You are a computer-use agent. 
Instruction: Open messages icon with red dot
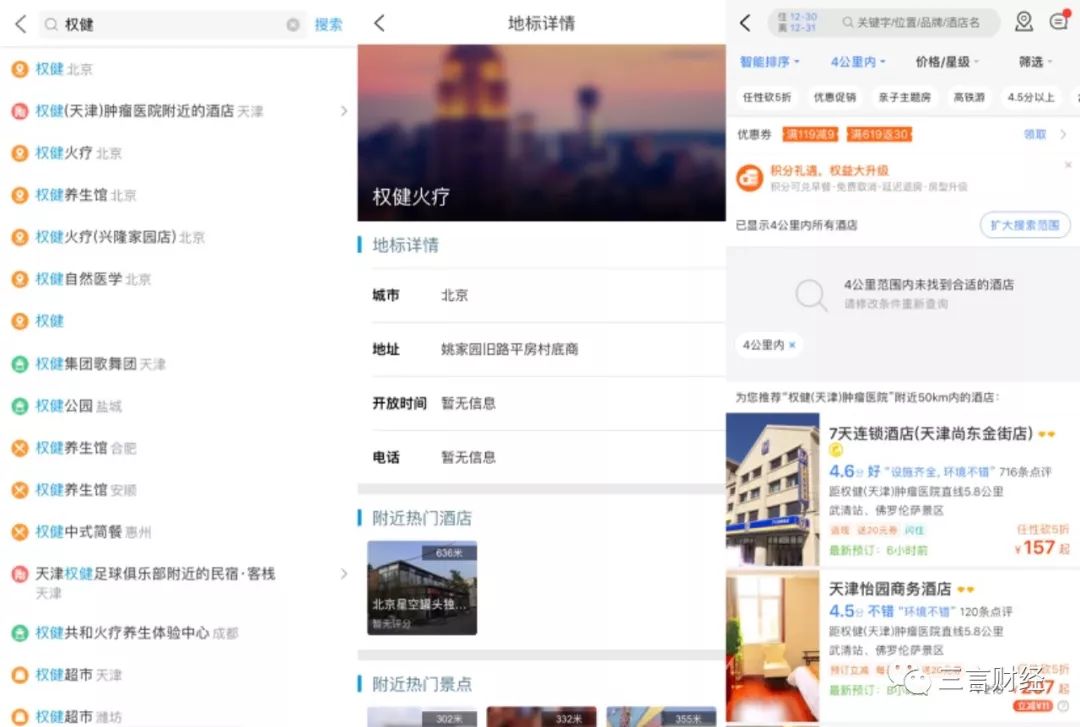click(1059, 21)
